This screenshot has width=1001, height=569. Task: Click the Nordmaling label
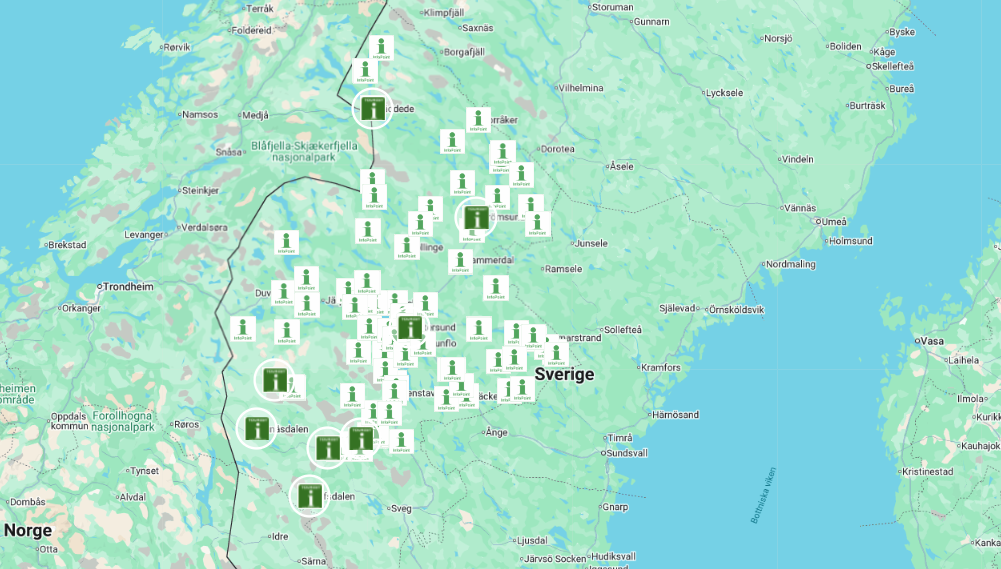tap(790, 264)
